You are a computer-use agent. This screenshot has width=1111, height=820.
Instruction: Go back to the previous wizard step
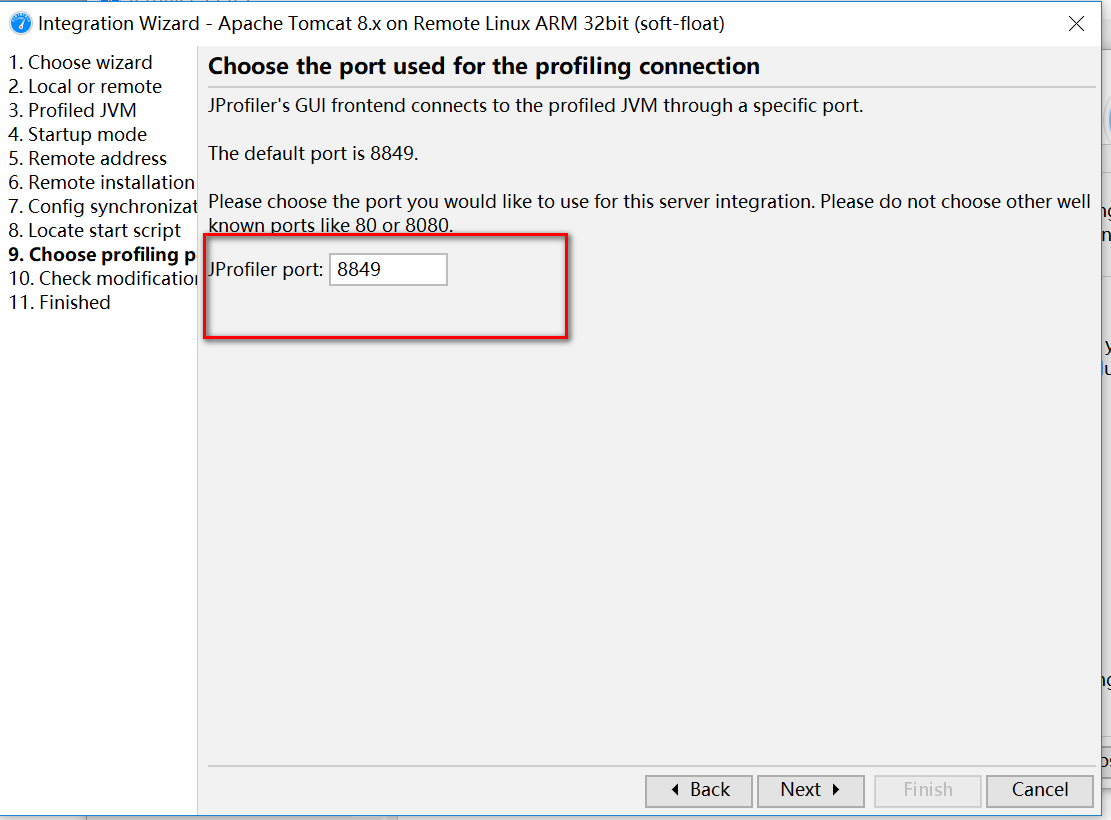[x=699, y=790]
